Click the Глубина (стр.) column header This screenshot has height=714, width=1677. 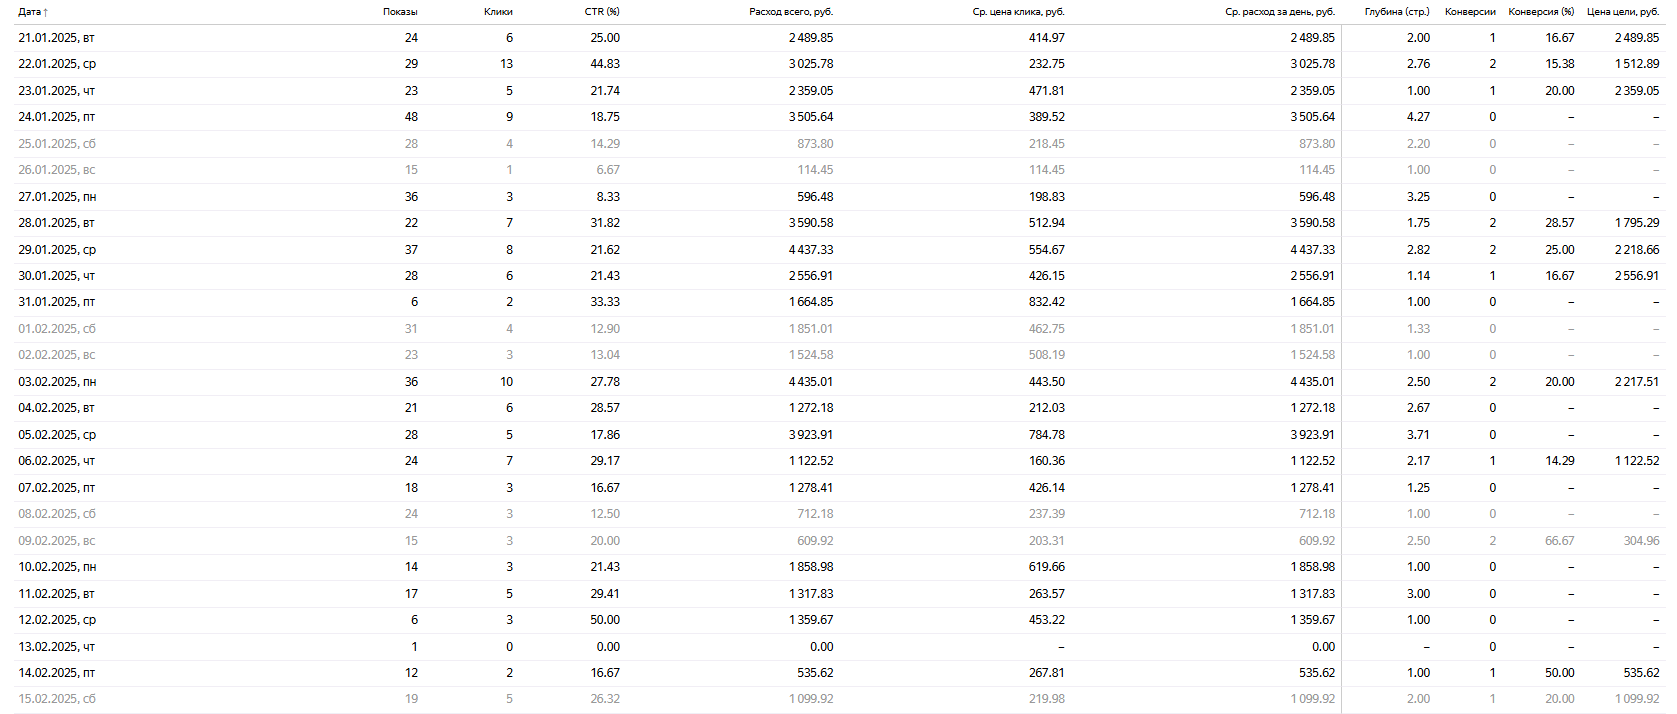click(1397, 12)
